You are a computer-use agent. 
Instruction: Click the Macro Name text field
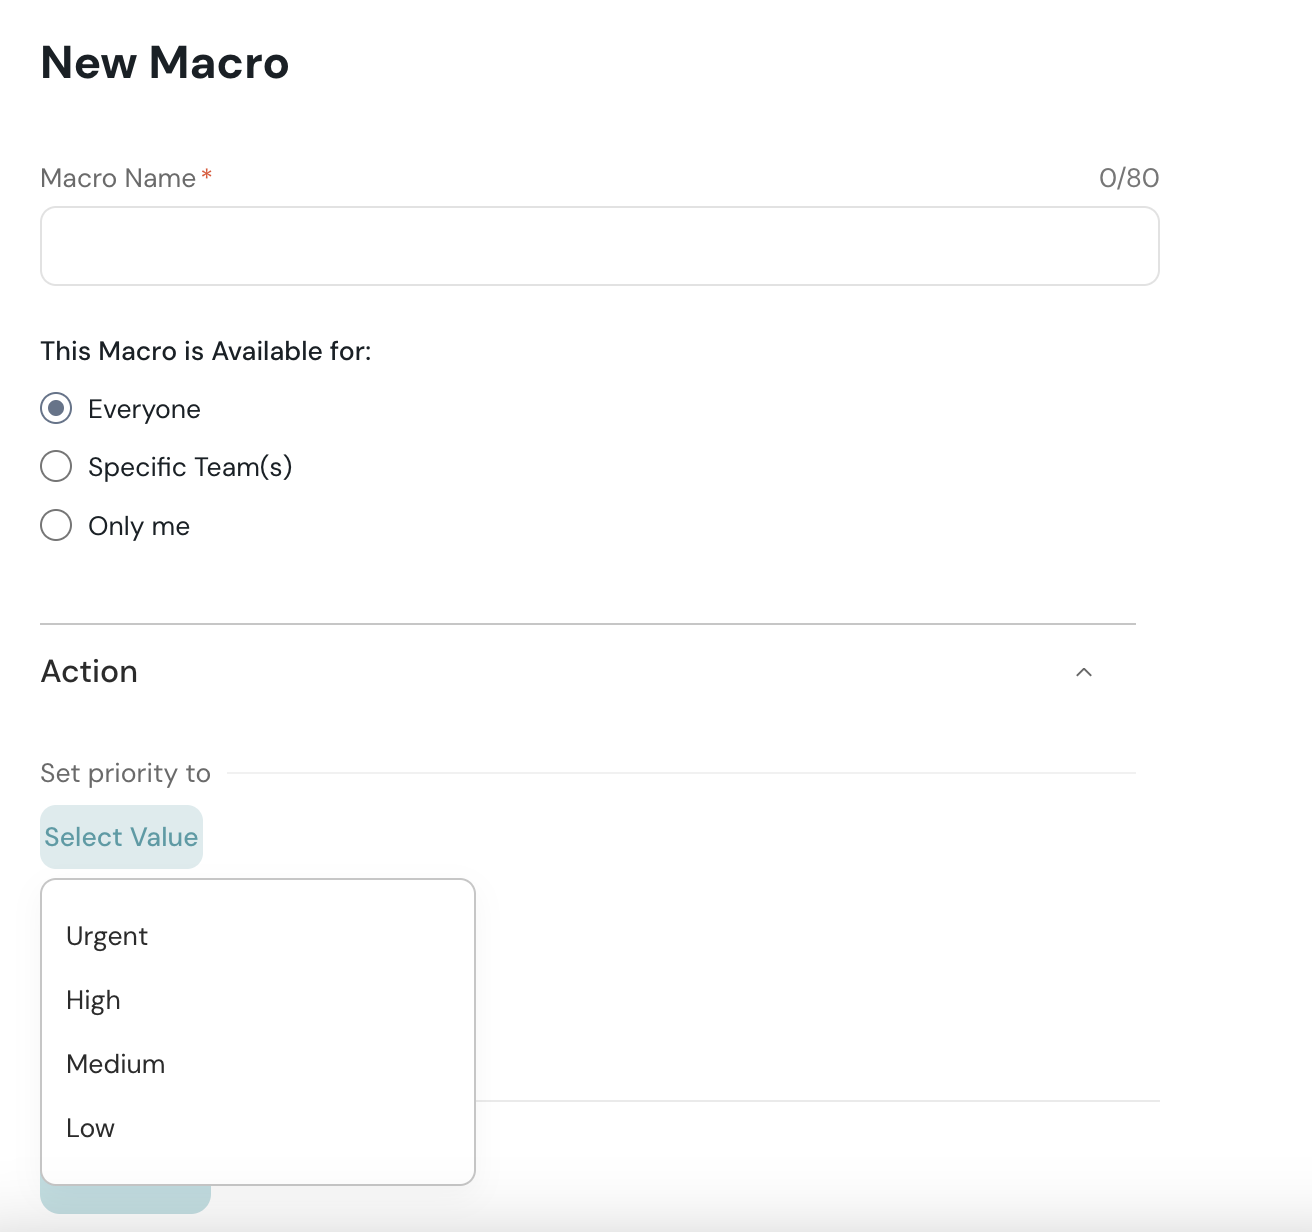click(x=599, y=246)
